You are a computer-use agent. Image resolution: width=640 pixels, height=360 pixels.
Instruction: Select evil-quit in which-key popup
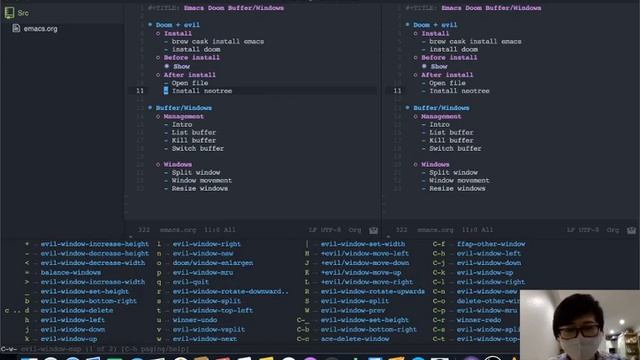click(190, 282)
